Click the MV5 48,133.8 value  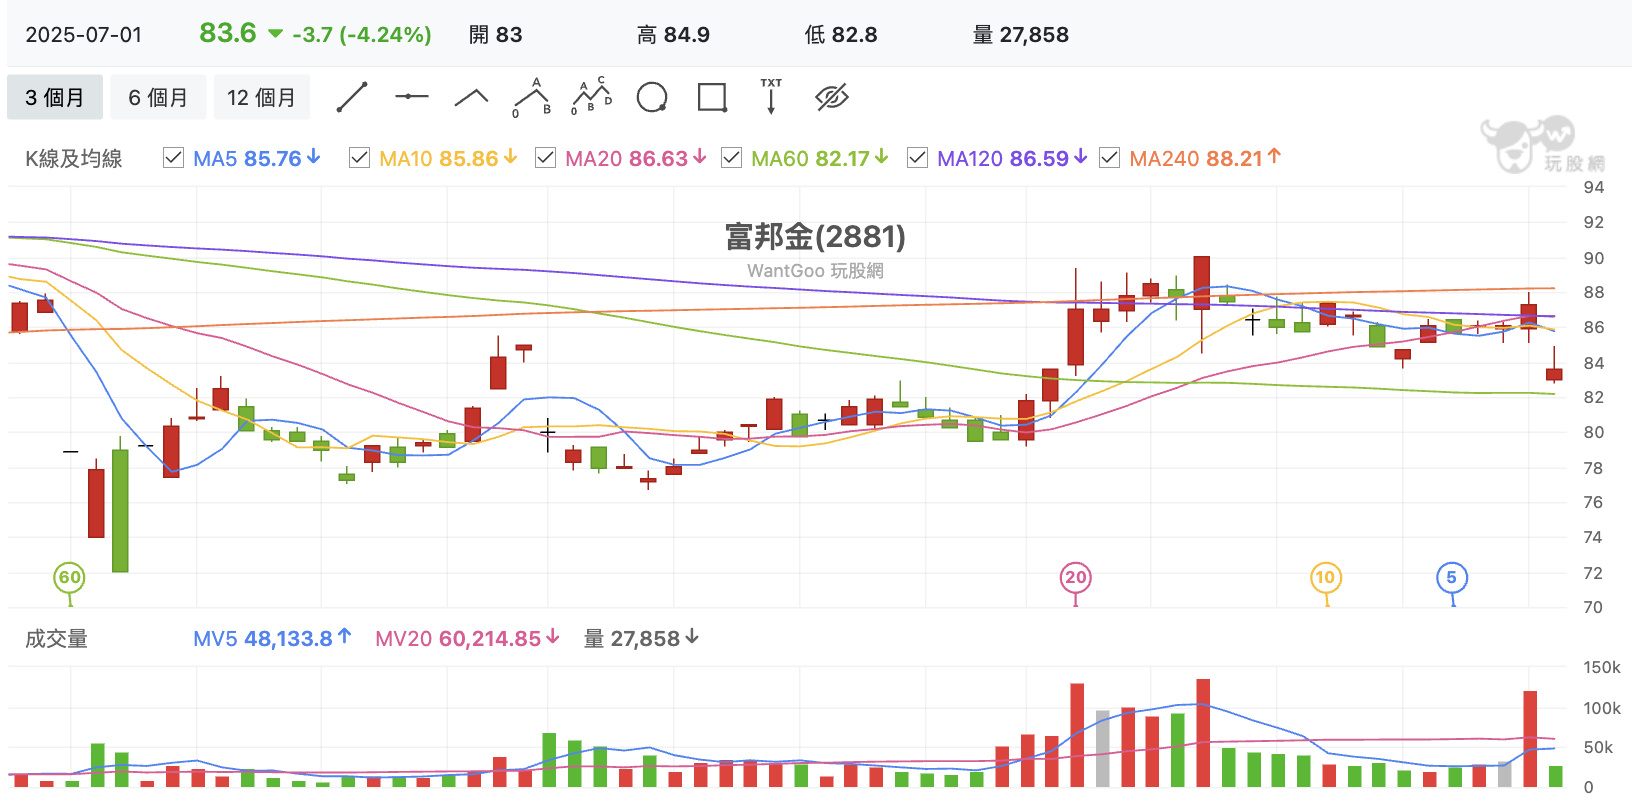pyautogui.click(x=272, y=638)
